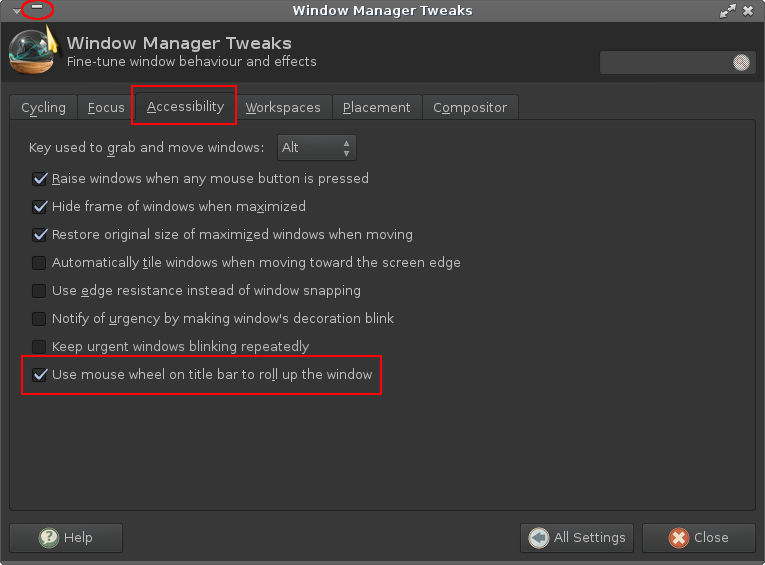The image size is (765, 565).
Task: Open the grab key dropdown showing Alt
Action: tap(317, 147)
